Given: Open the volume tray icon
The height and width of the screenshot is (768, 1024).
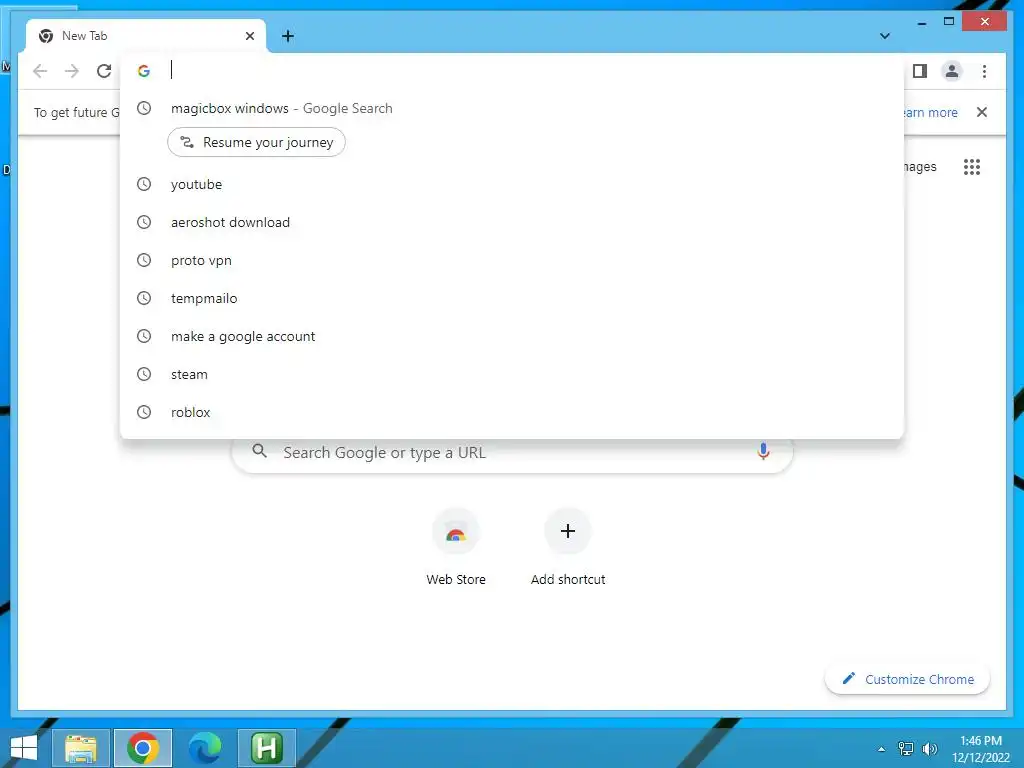Looking at the screenshot, I should click(930, 749).
